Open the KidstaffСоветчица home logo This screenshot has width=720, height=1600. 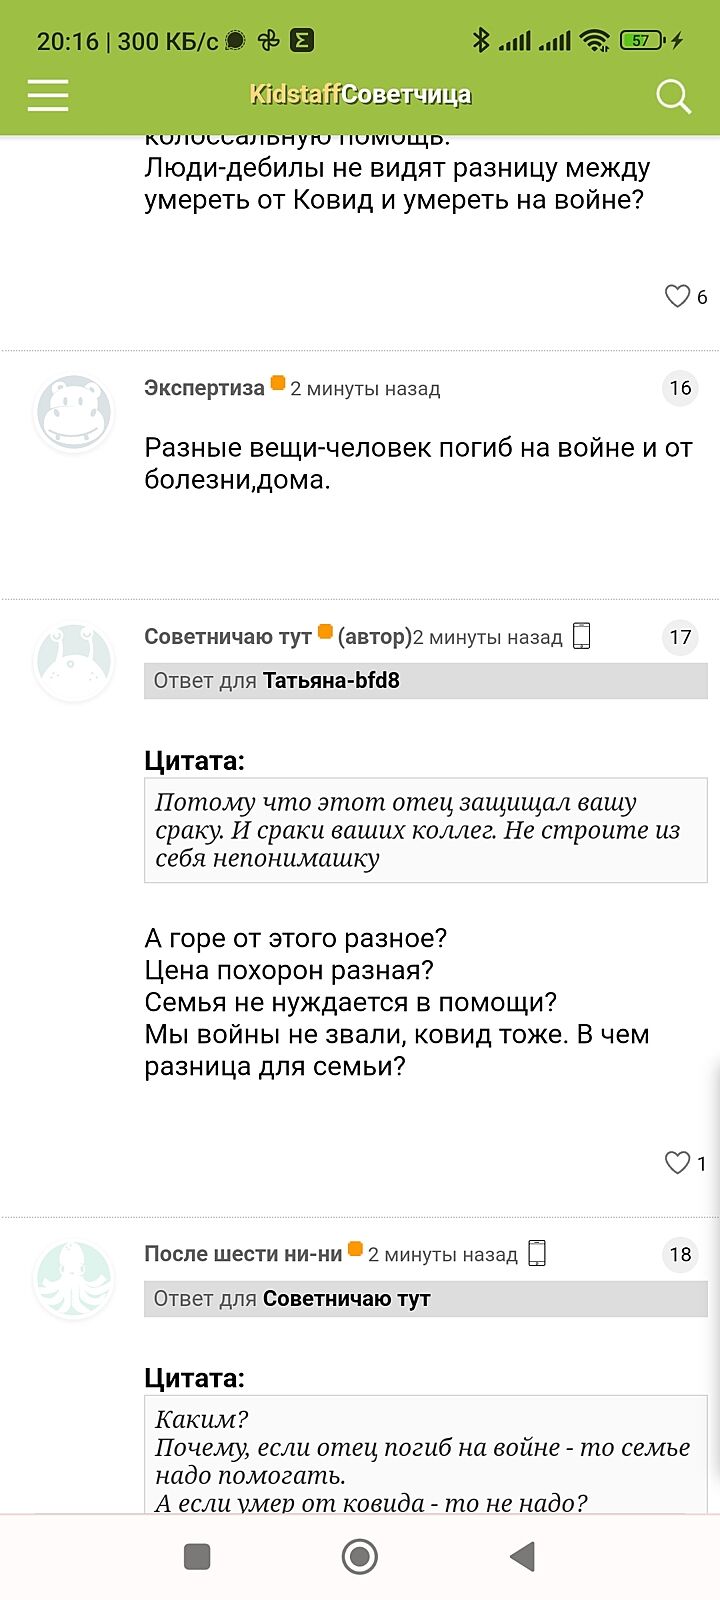pyautogui.click(x=360, y=95)
